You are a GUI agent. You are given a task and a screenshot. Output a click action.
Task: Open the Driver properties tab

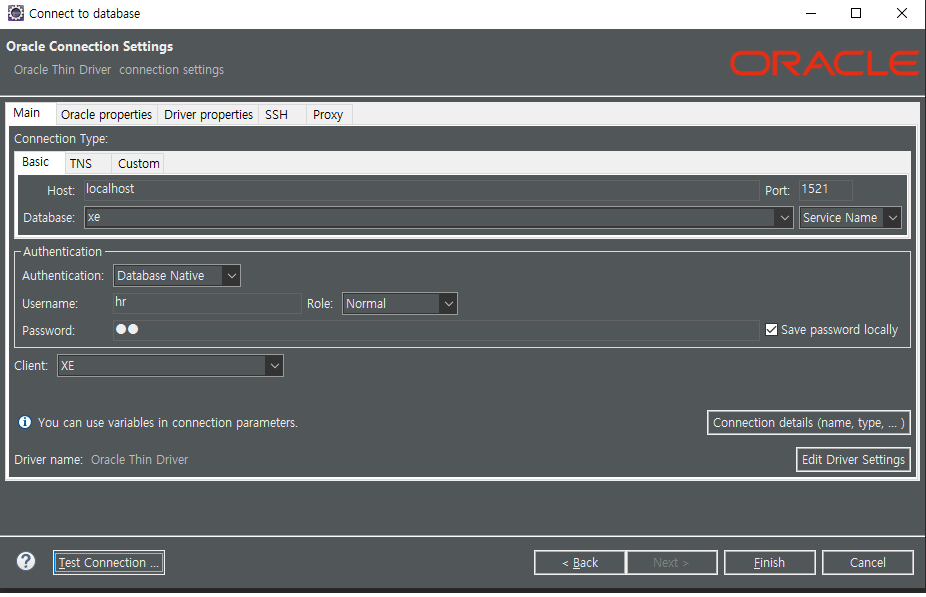point(208,115)
